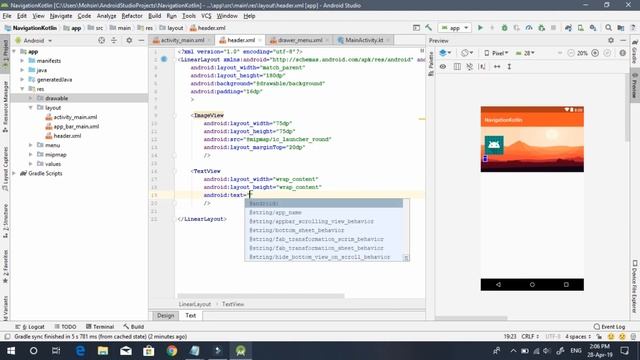
Task: Open the design surface layers dropdown
Action: (x=445, y=53)
